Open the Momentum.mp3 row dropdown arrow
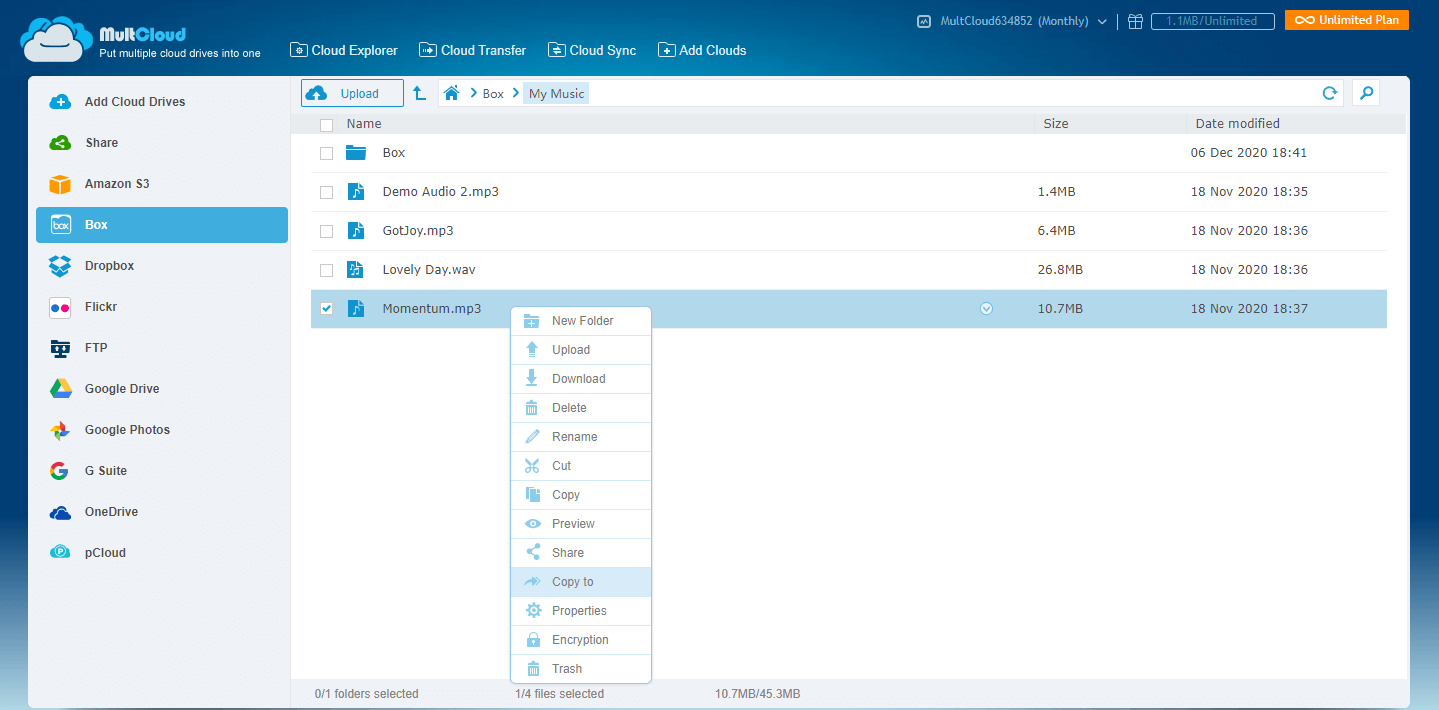The width and height of the screenshot is (1439, 710). pos(986,309)
